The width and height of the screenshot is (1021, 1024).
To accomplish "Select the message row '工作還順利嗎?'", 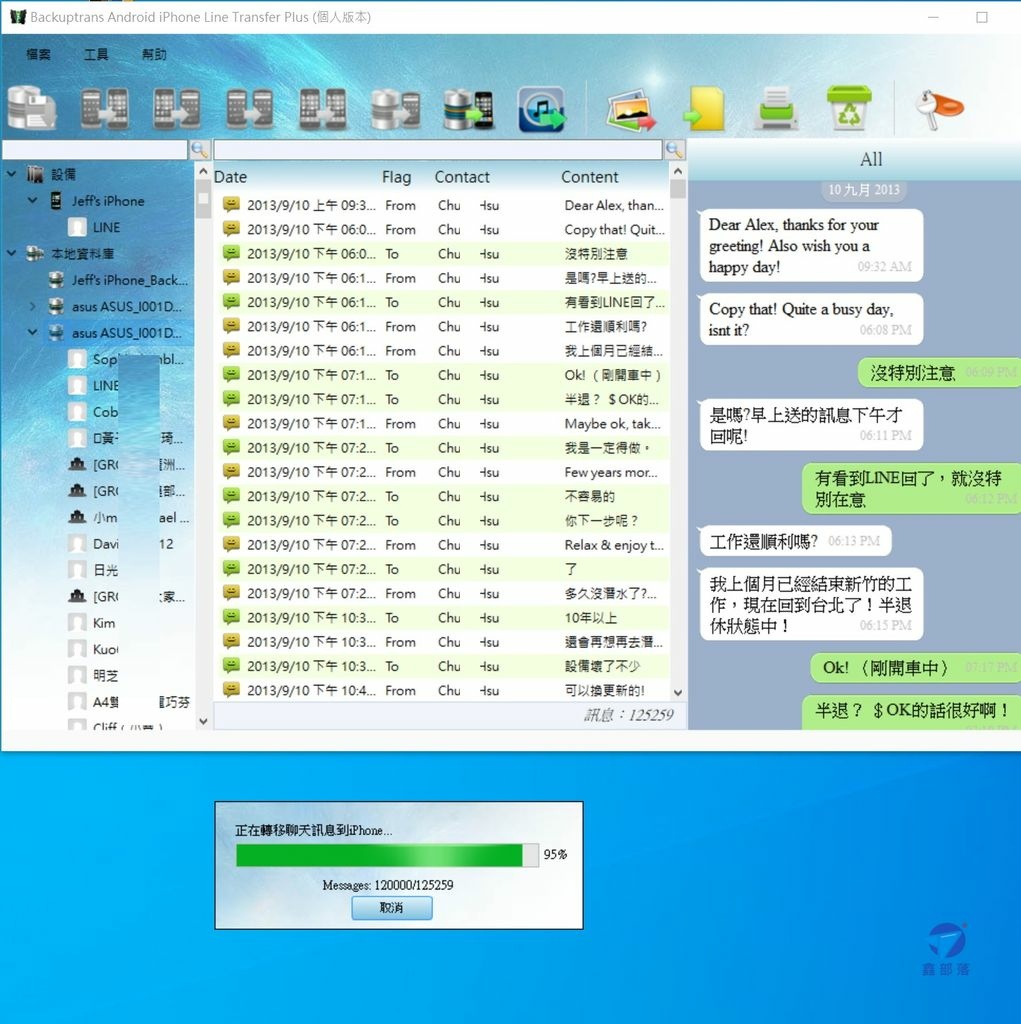I will tap(442, 326).
